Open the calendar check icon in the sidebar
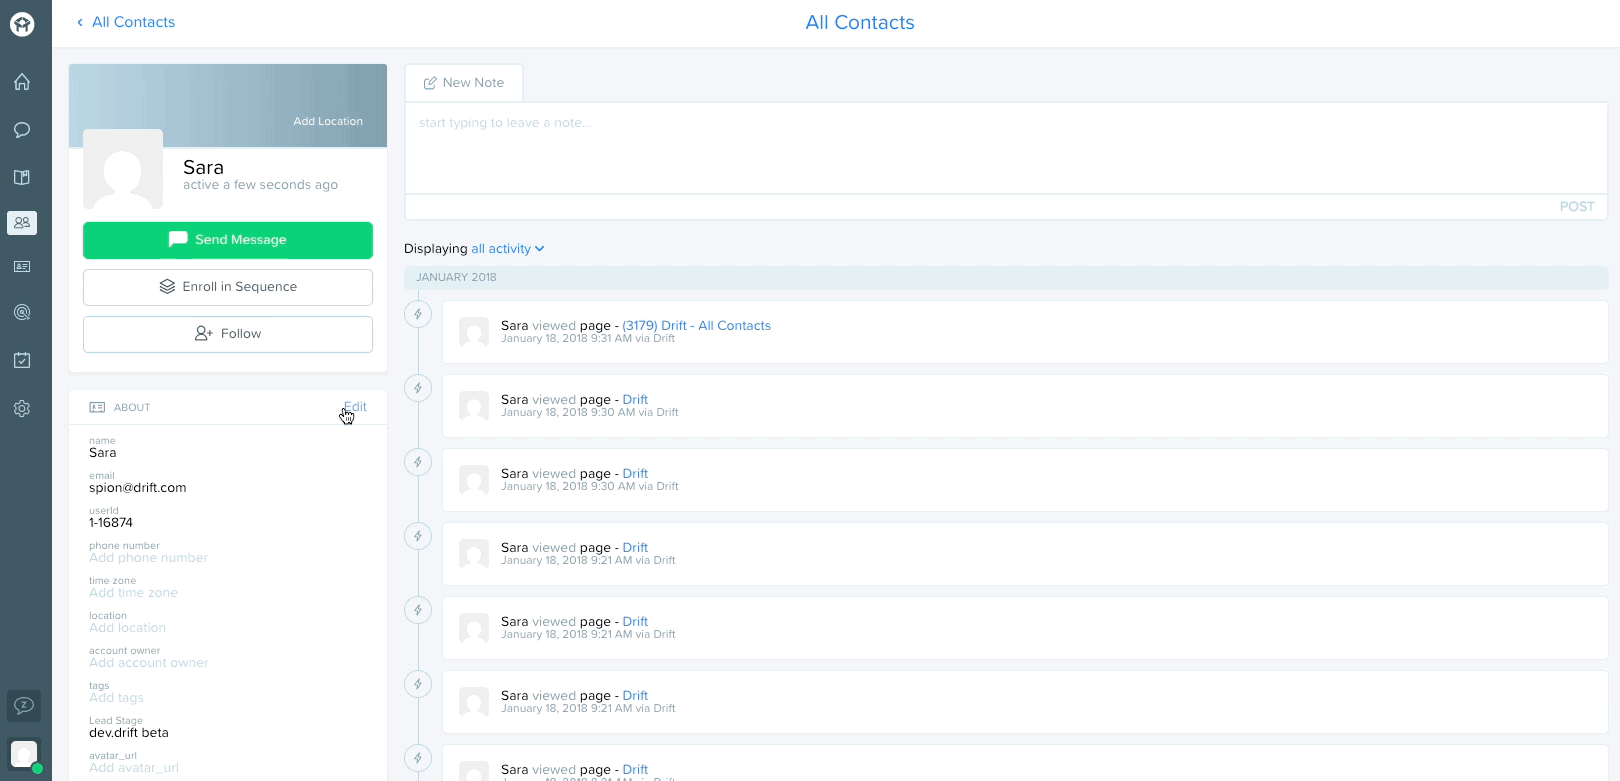This screenshot has height=781, width=1620. 22,360
